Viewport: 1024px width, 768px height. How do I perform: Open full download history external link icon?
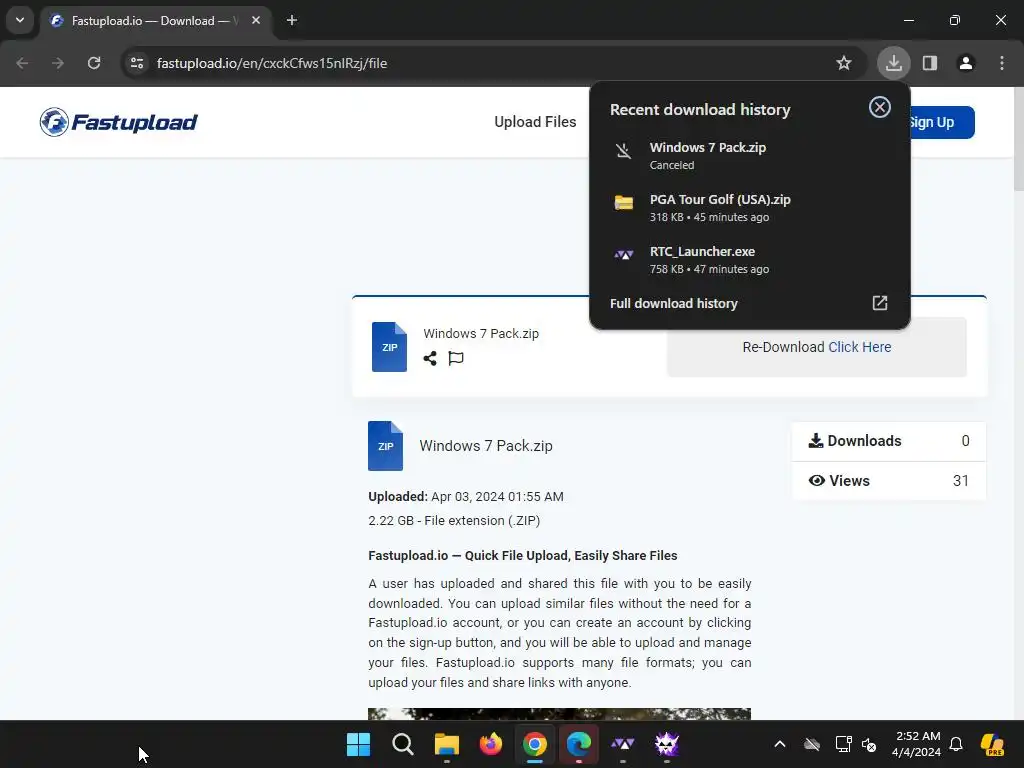(x=880, y=303)
